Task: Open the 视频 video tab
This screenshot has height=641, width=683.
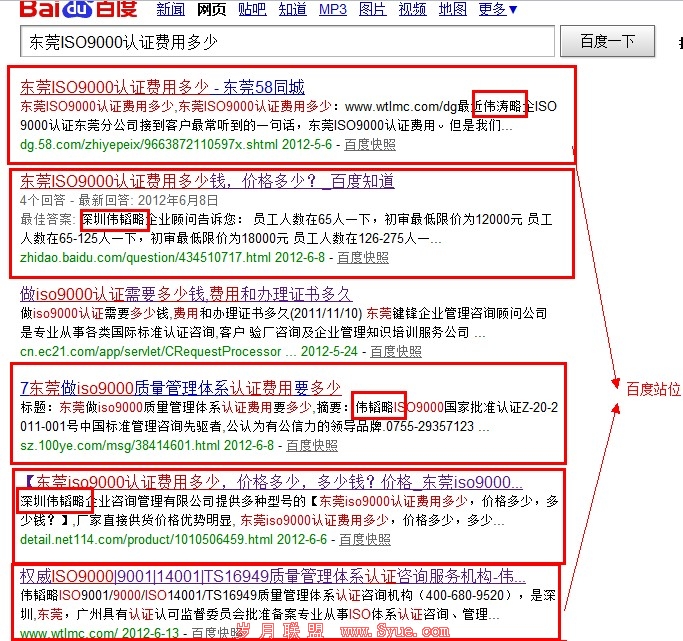Action: 413,9
